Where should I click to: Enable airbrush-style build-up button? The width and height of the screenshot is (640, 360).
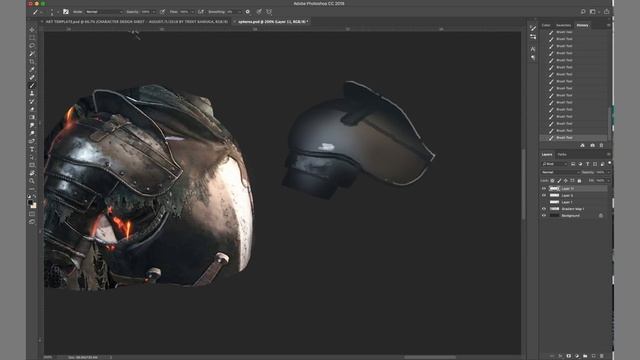click(x=201, y=12)
